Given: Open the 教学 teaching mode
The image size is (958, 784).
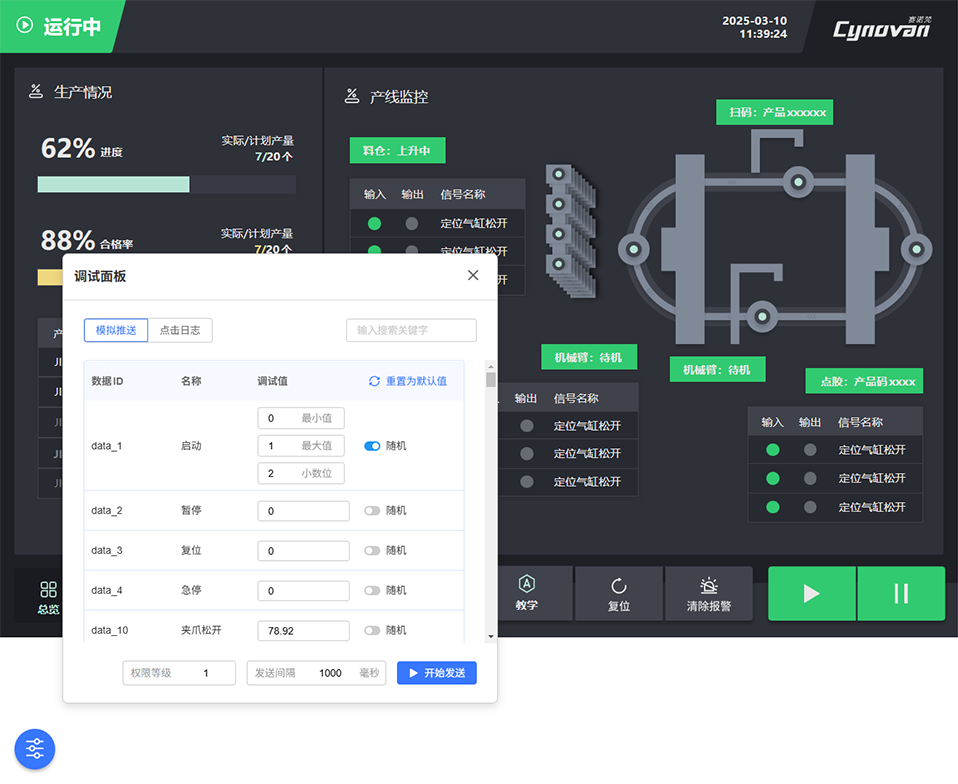Looking at the screenshot, I should point(527,594).
